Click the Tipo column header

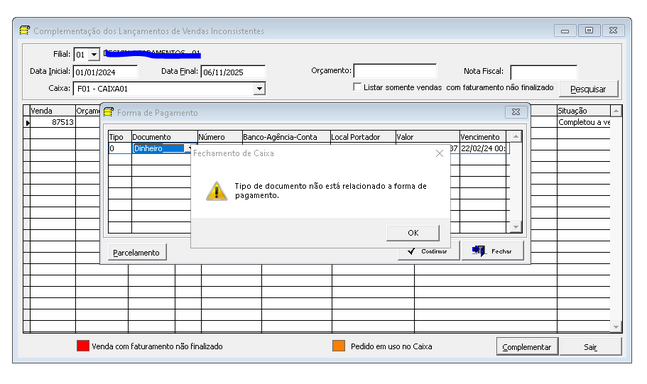coord(120,137)
